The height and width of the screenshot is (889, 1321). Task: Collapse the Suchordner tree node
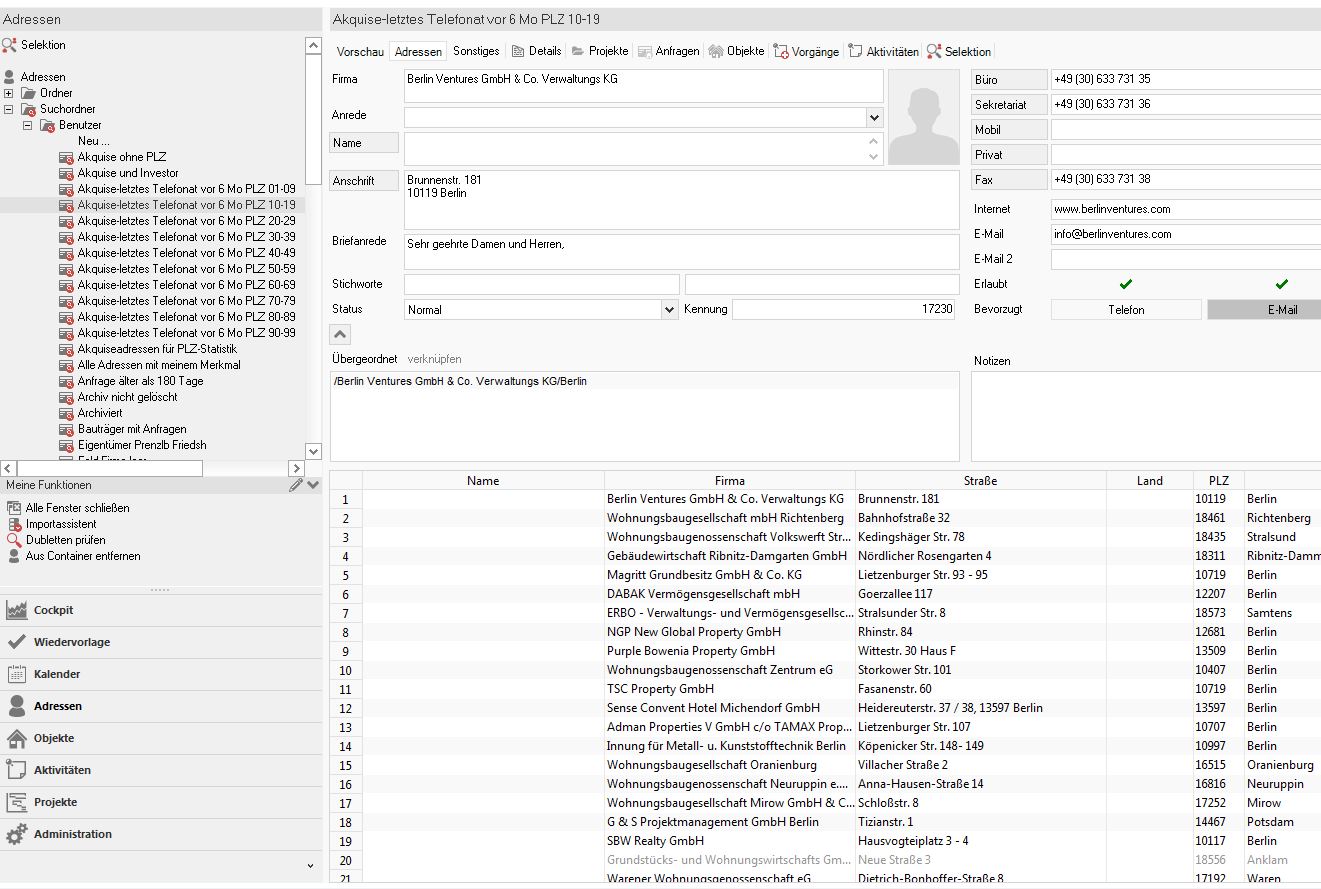[9, 109]
